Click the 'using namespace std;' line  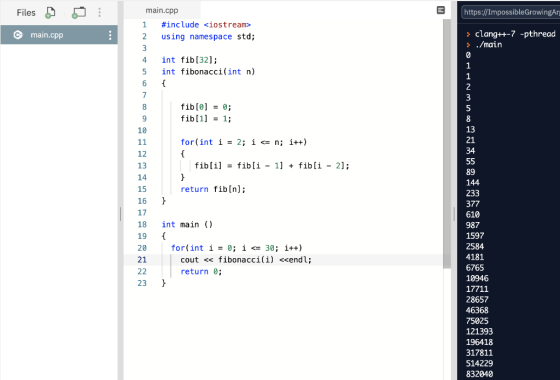point(208,36)
